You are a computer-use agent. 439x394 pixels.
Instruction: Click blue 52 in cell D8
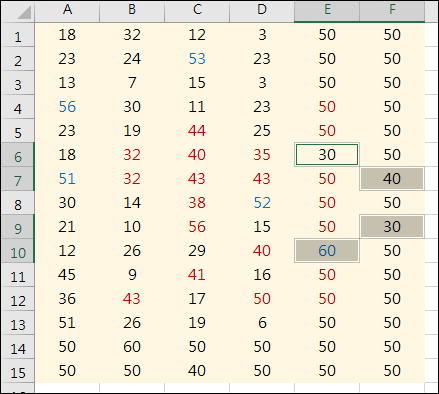[x=262, y=203]
